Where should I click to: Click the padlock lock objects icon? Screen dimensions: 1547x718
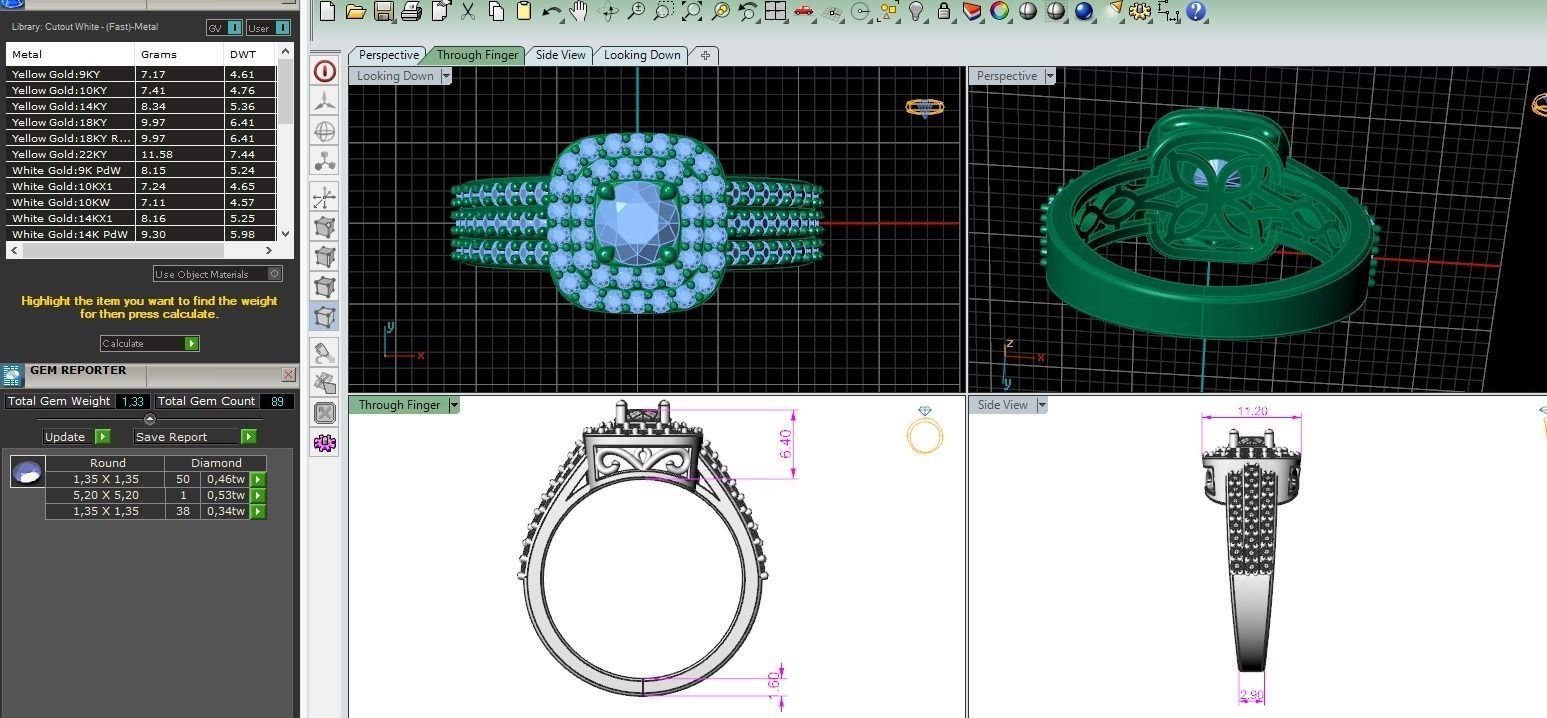[944, 12]
